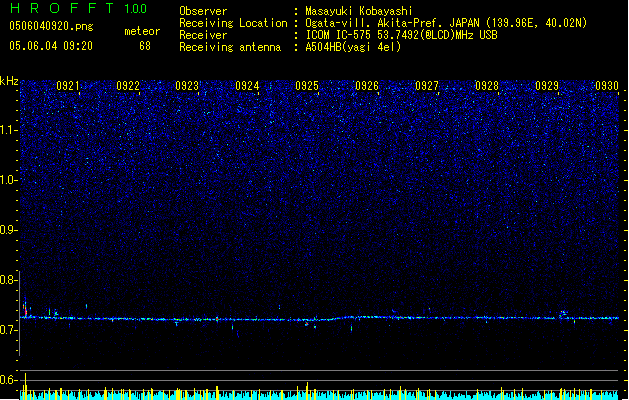Click the 0925 time marker

(307, 86)
